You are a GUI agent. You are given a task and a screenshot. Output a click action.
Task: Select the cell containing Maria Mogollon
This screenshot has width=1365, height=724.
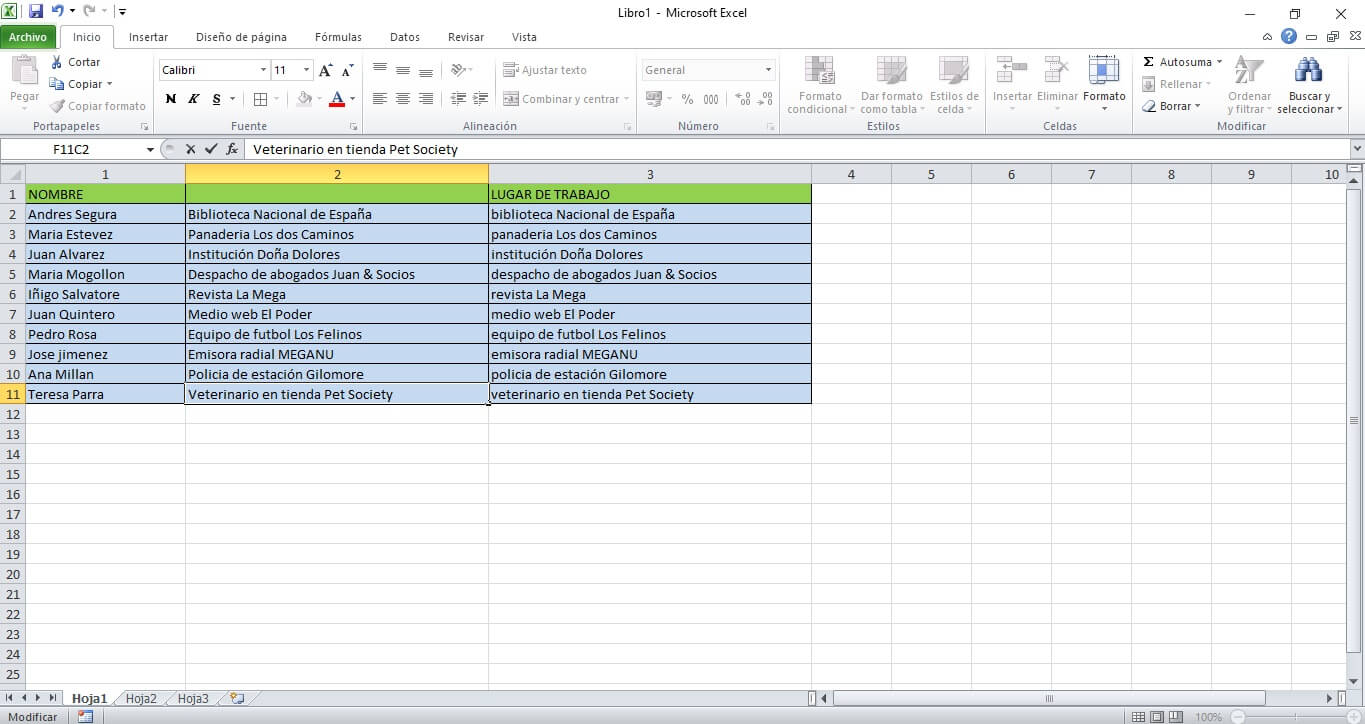tap(105, 274)
